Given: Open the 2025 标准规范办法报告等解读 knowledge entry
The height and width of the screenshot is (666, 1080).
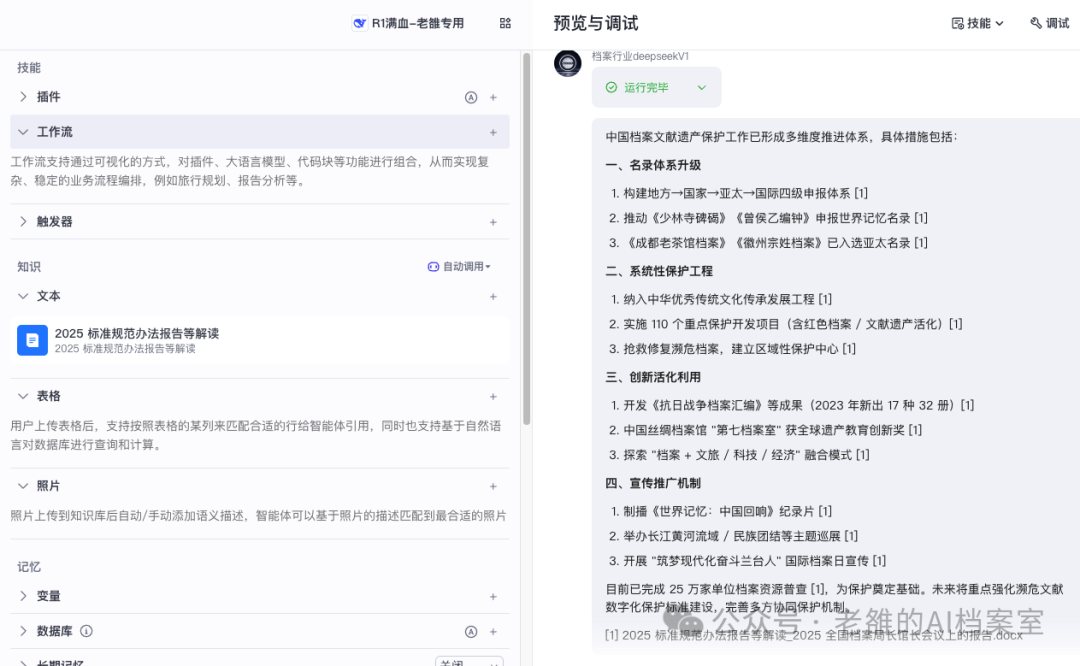Looking at the screenshot, I should [260, 340].
